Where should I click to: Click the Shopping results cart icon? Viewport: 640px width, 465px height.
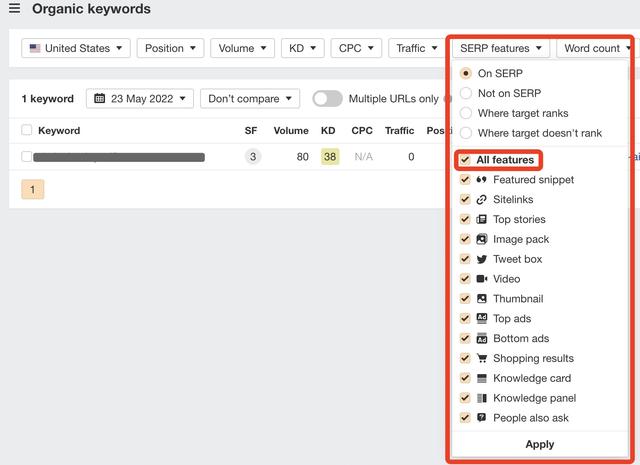[x=482, y=358]
